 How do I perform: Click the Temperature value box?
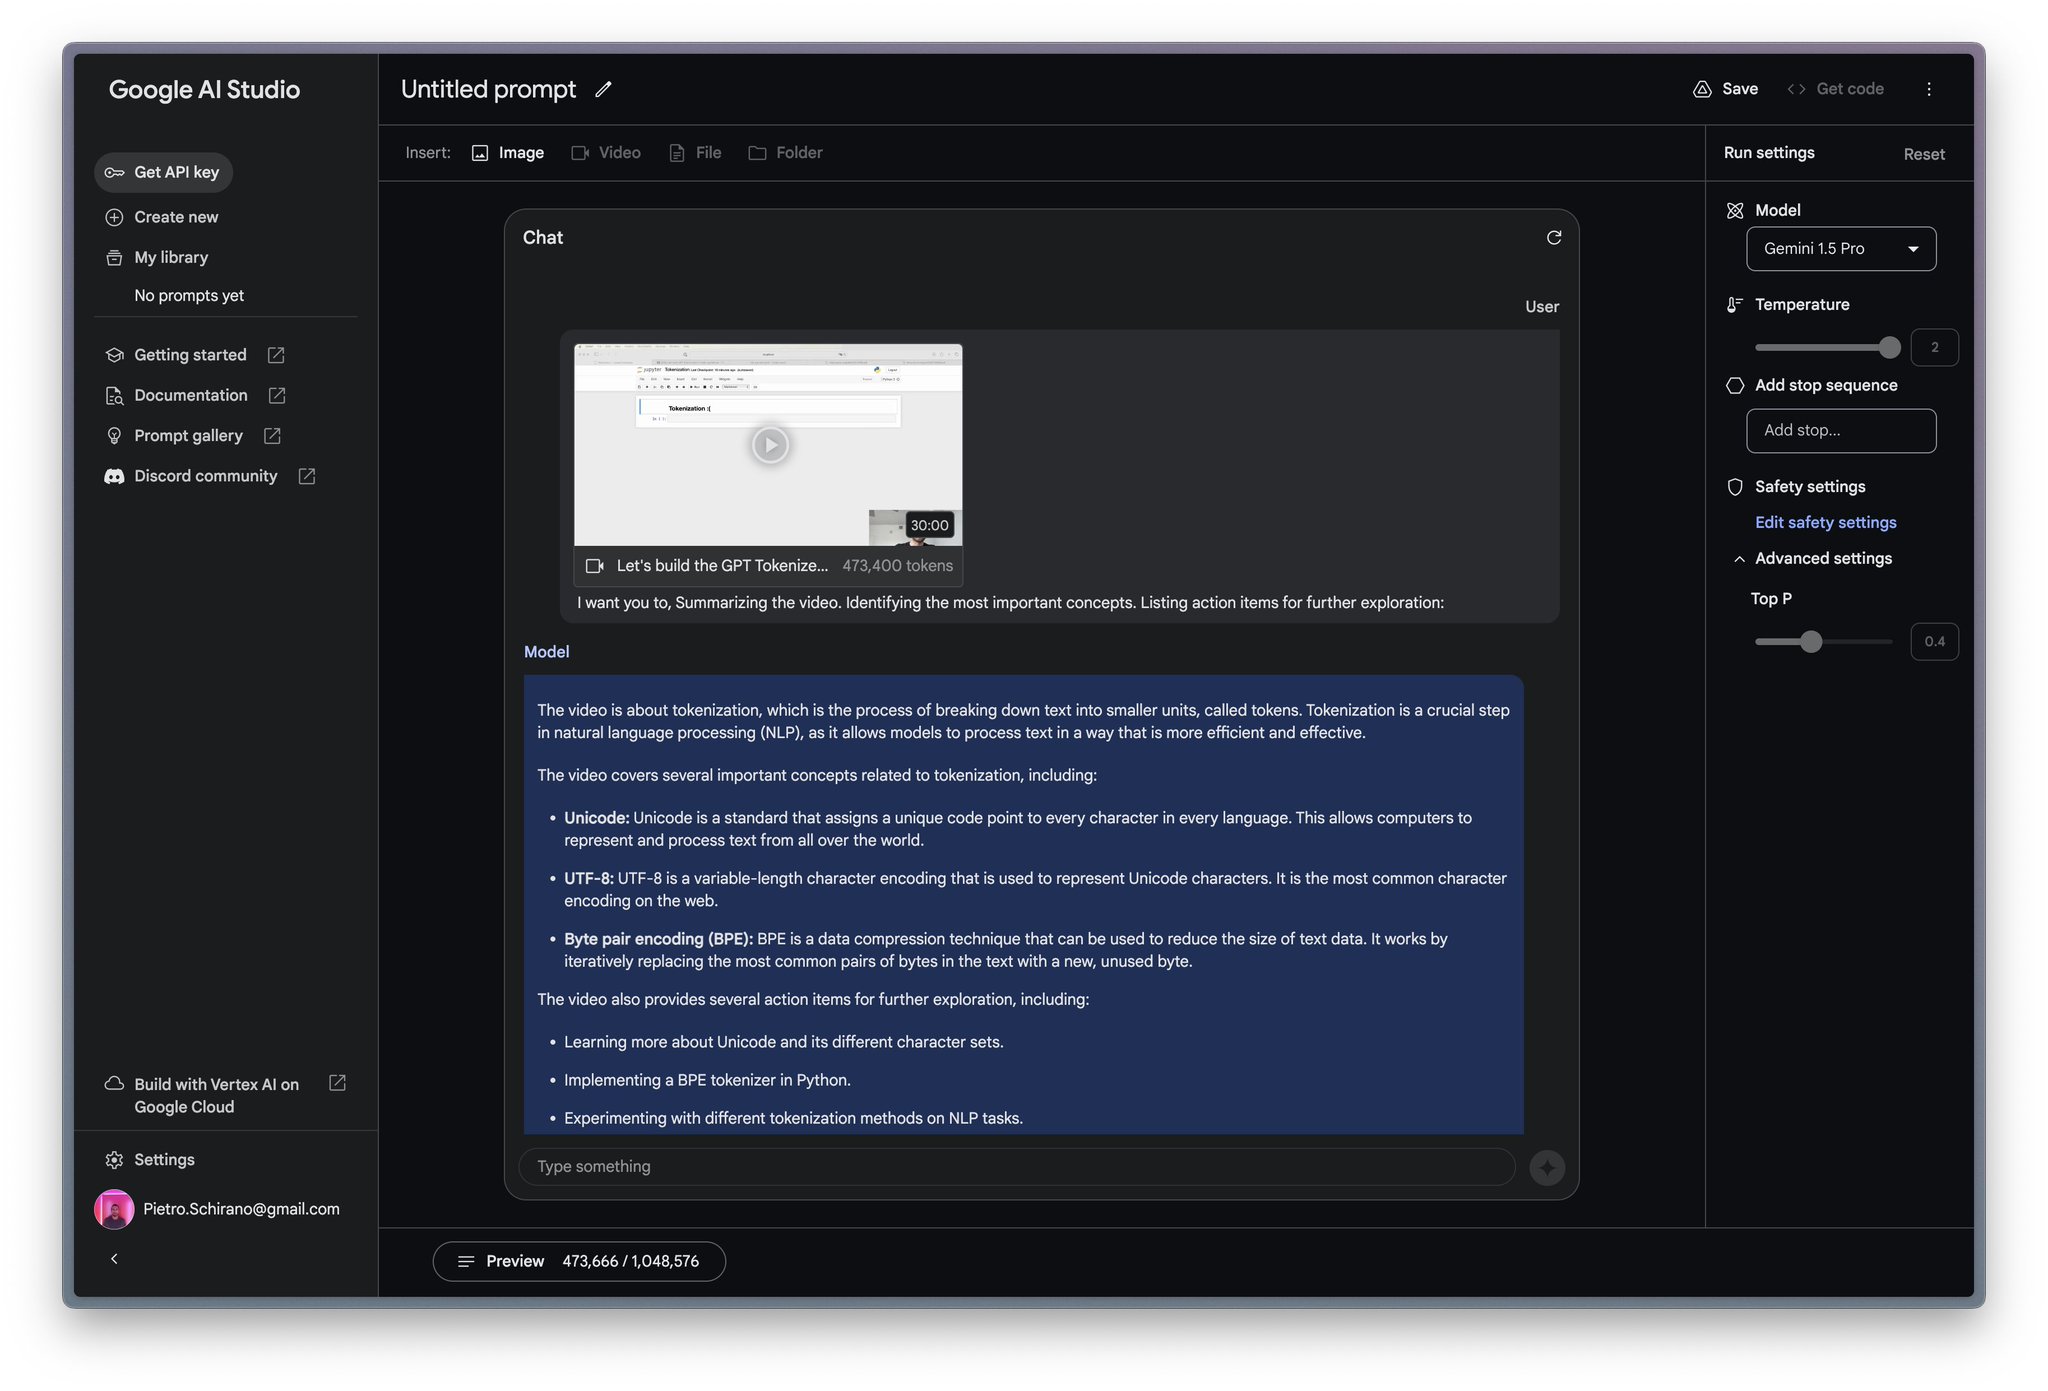[x=1934, y=347]
